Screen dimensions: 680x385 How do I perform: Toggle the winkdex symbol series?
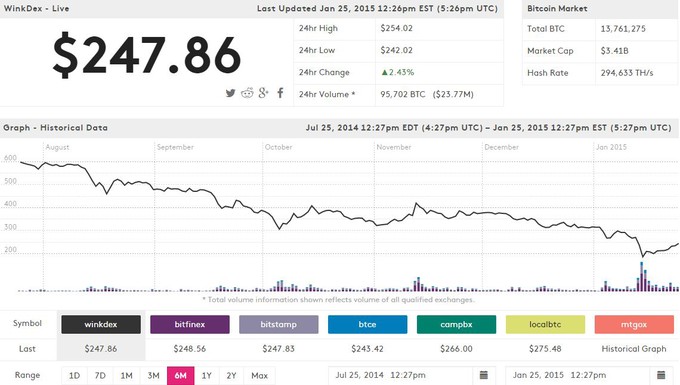pos(101,324)
